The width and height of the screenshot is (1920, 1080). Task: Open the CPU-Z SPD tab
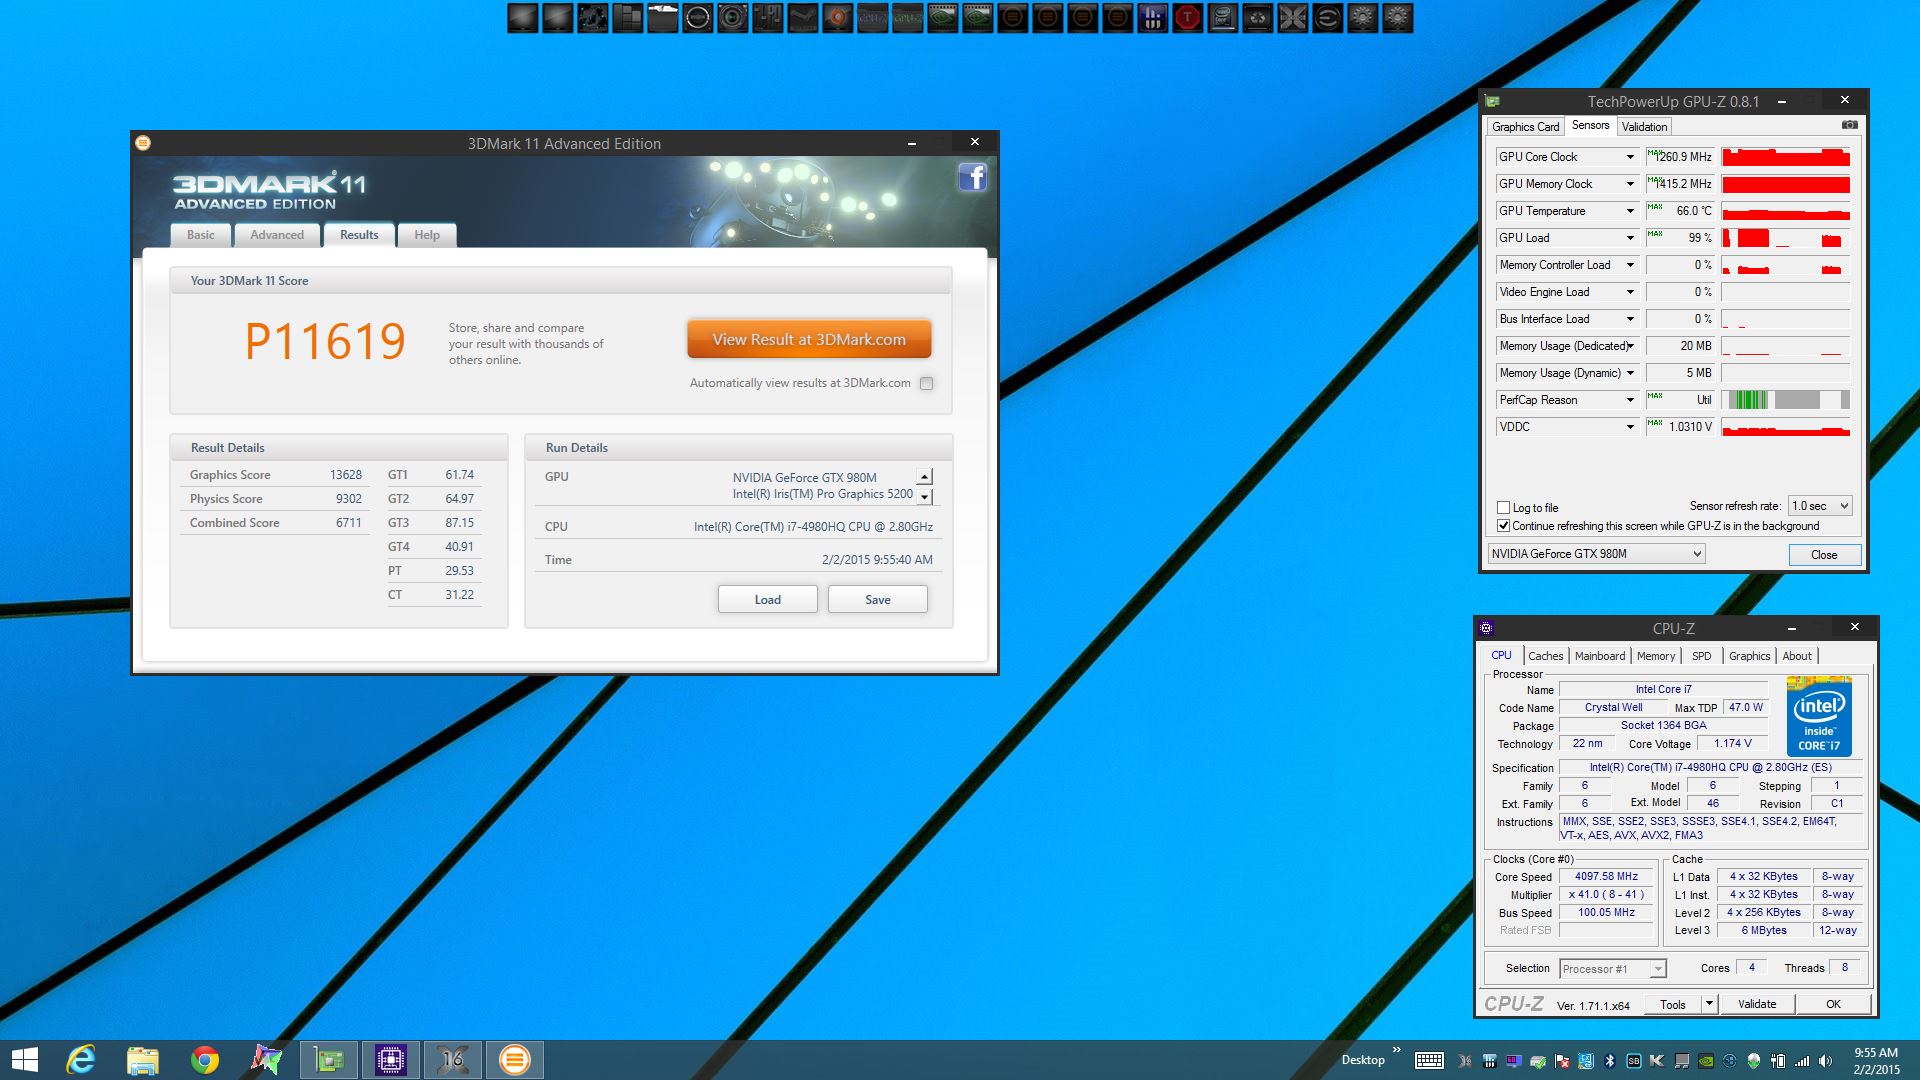point(1702,656)
